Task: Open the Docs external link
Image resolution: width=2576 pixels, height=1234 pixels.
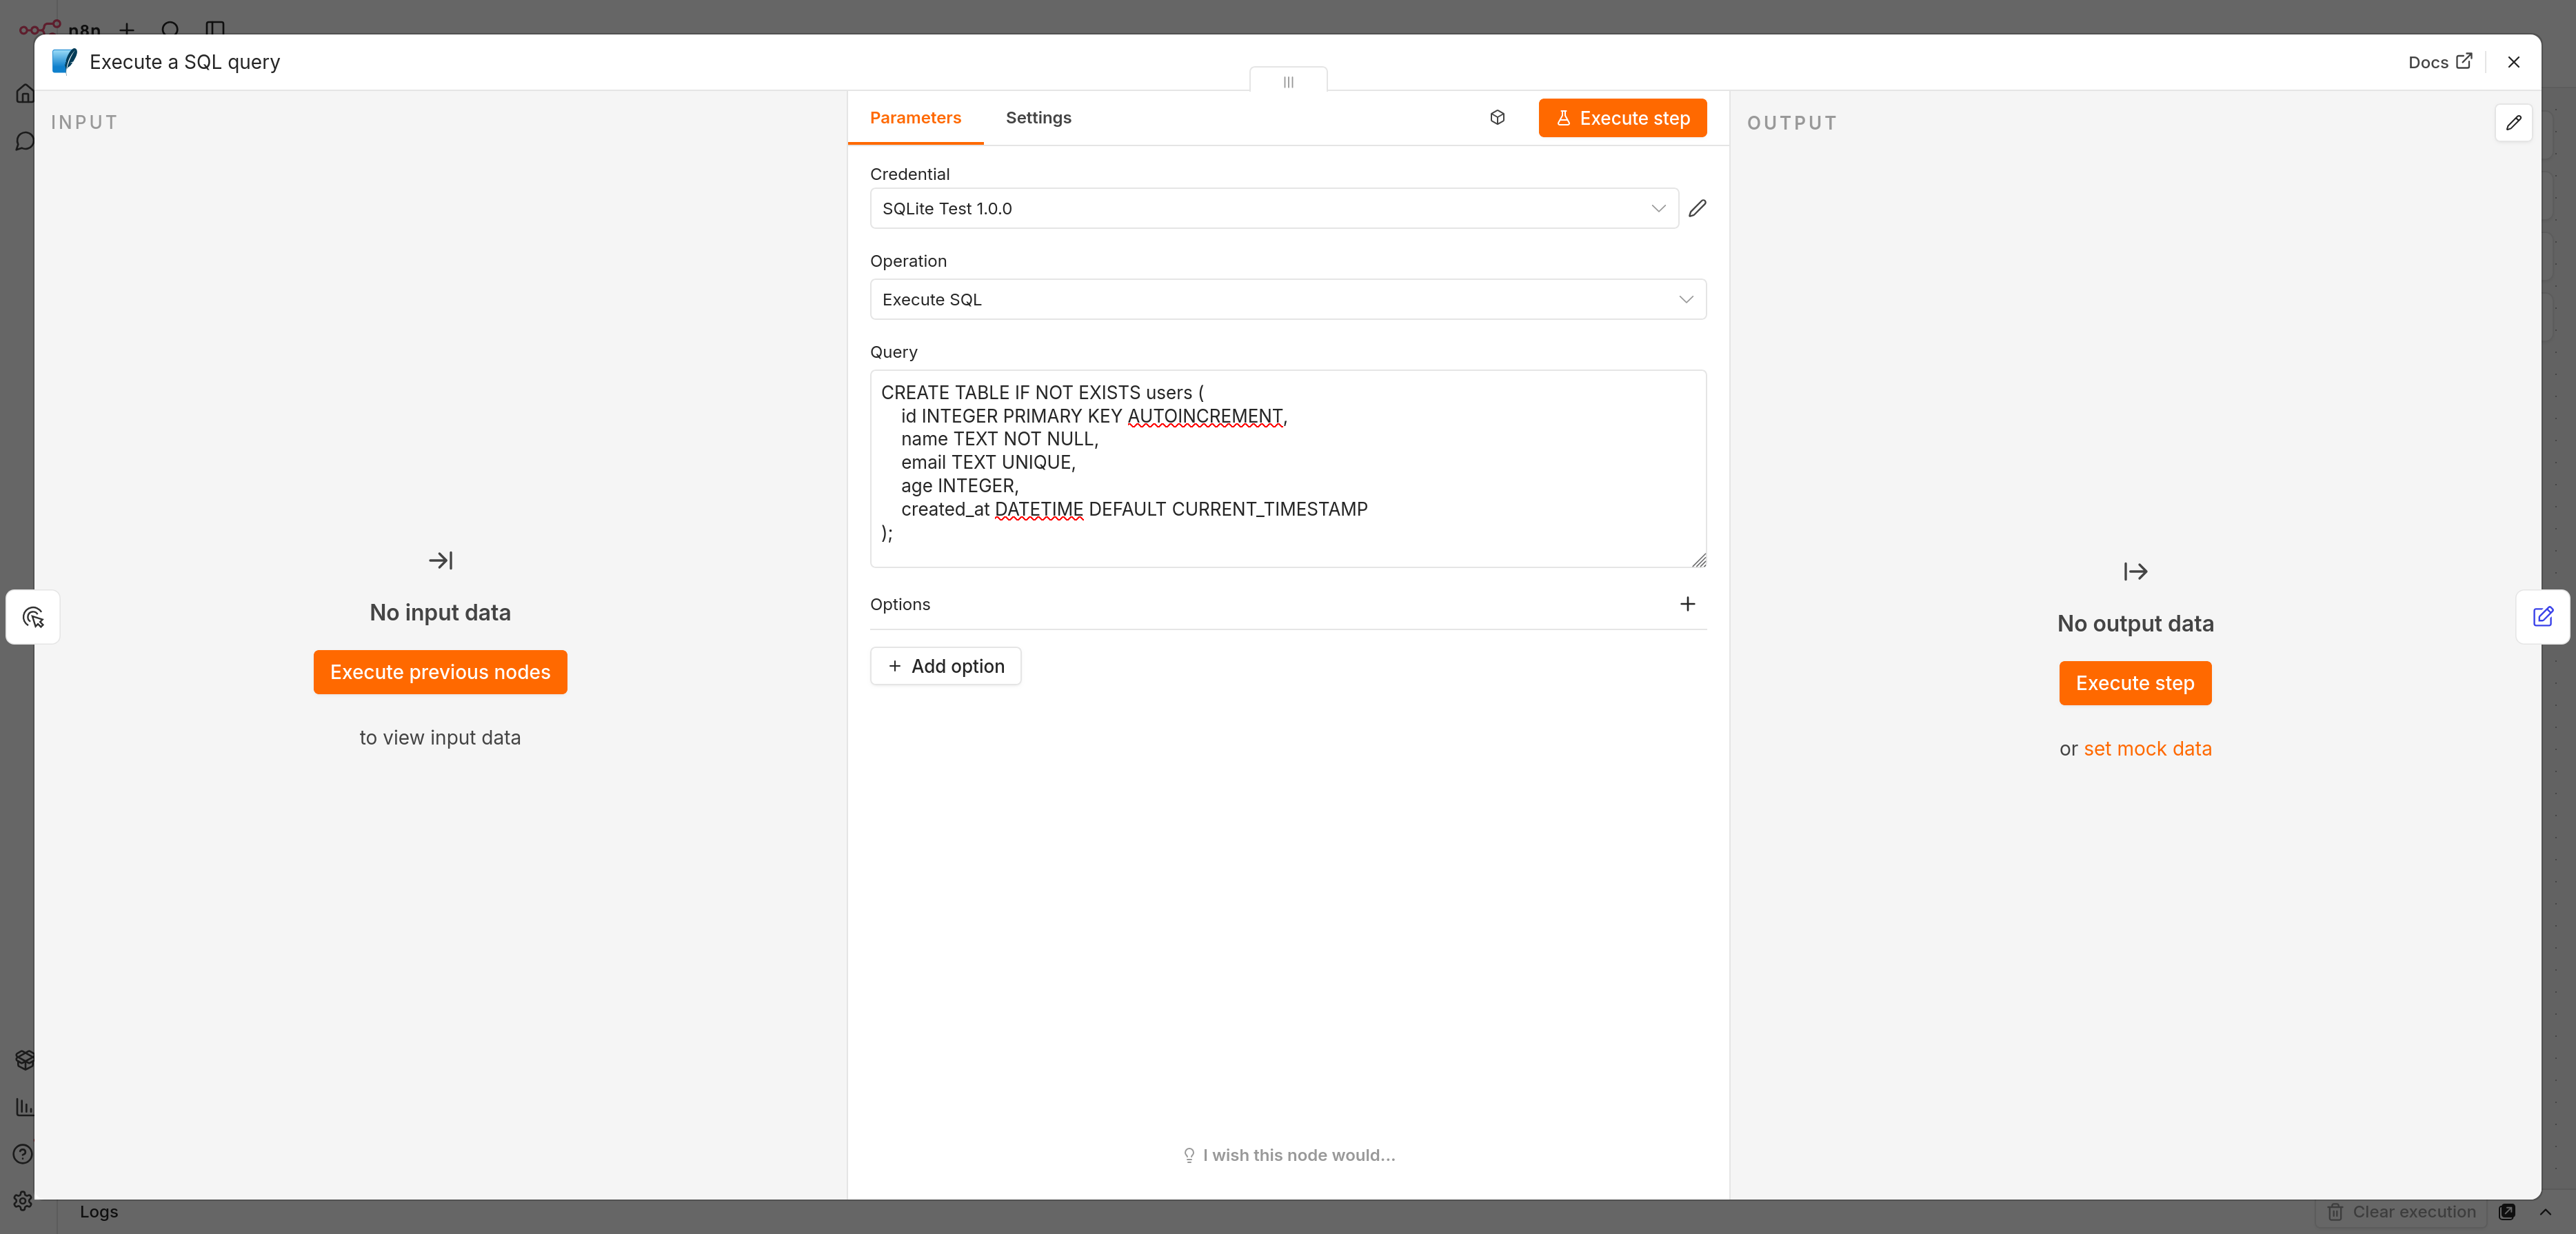Action: click(x=2440, y=62)
